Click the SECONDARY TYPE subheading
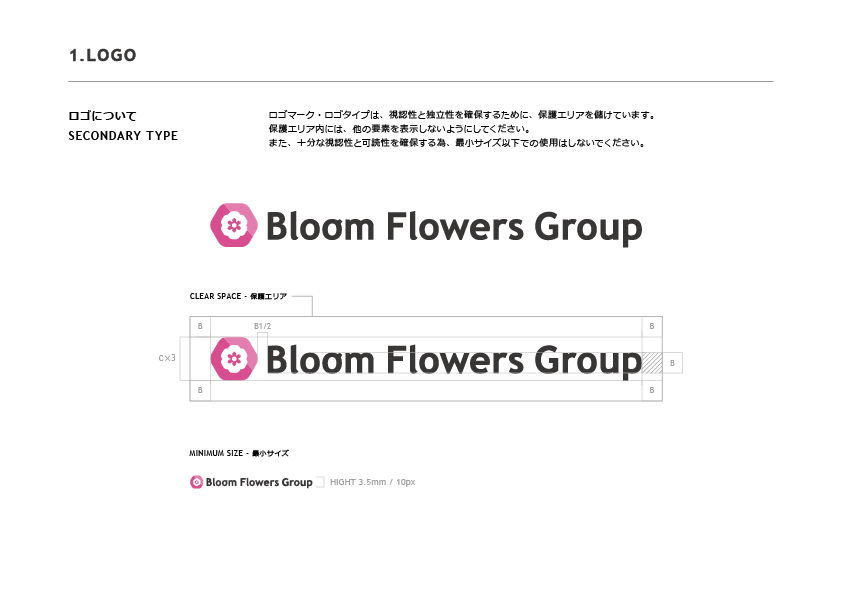Image resolution: width=842 pixels, height=596 pixels. tap(123, 136)
